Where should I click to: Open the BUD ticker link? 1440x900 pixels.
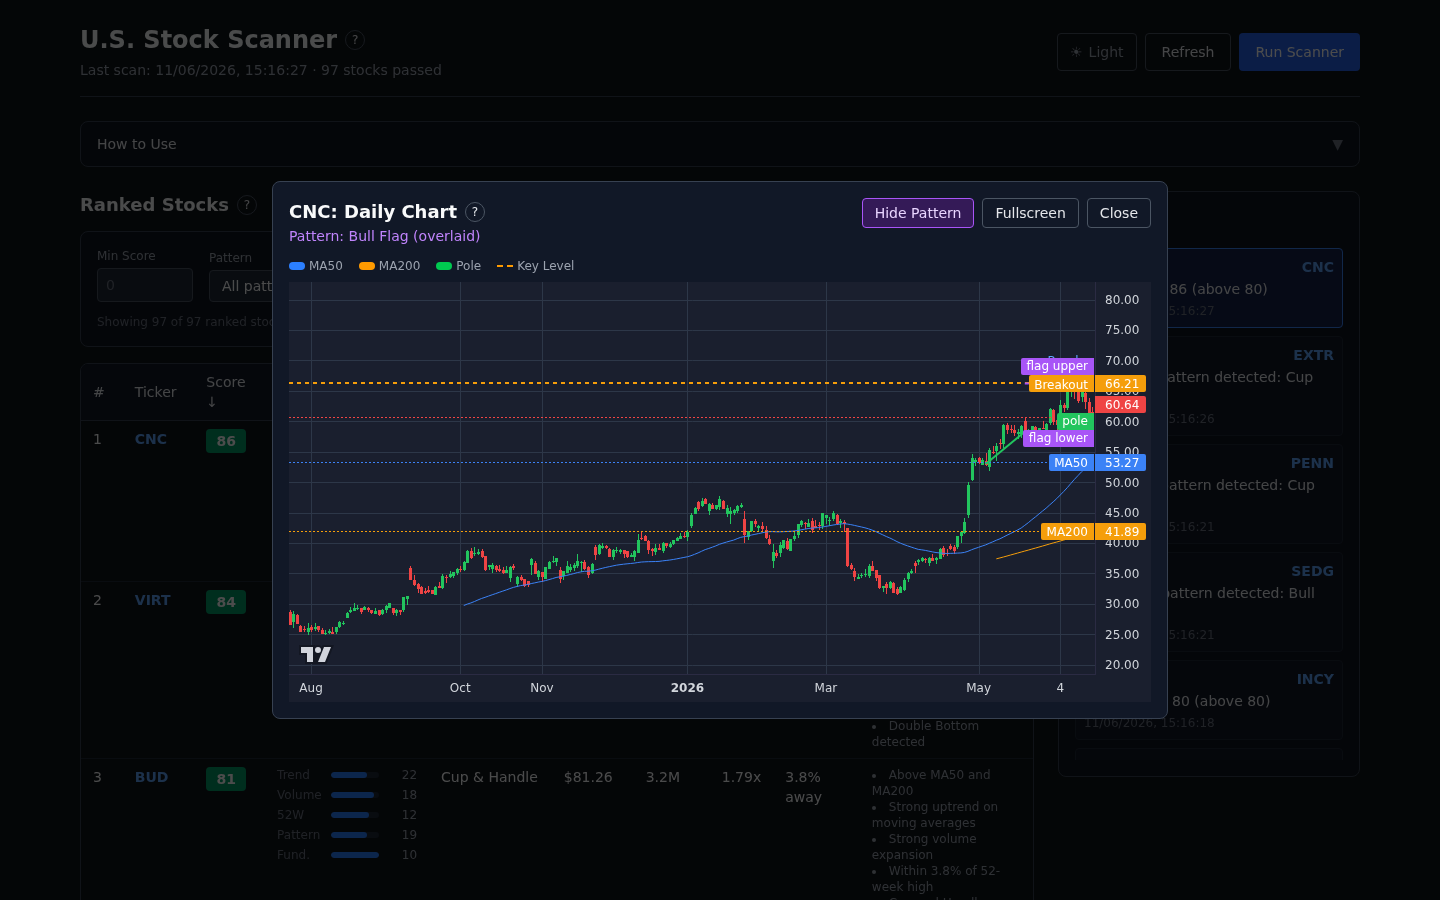point(151,777)
